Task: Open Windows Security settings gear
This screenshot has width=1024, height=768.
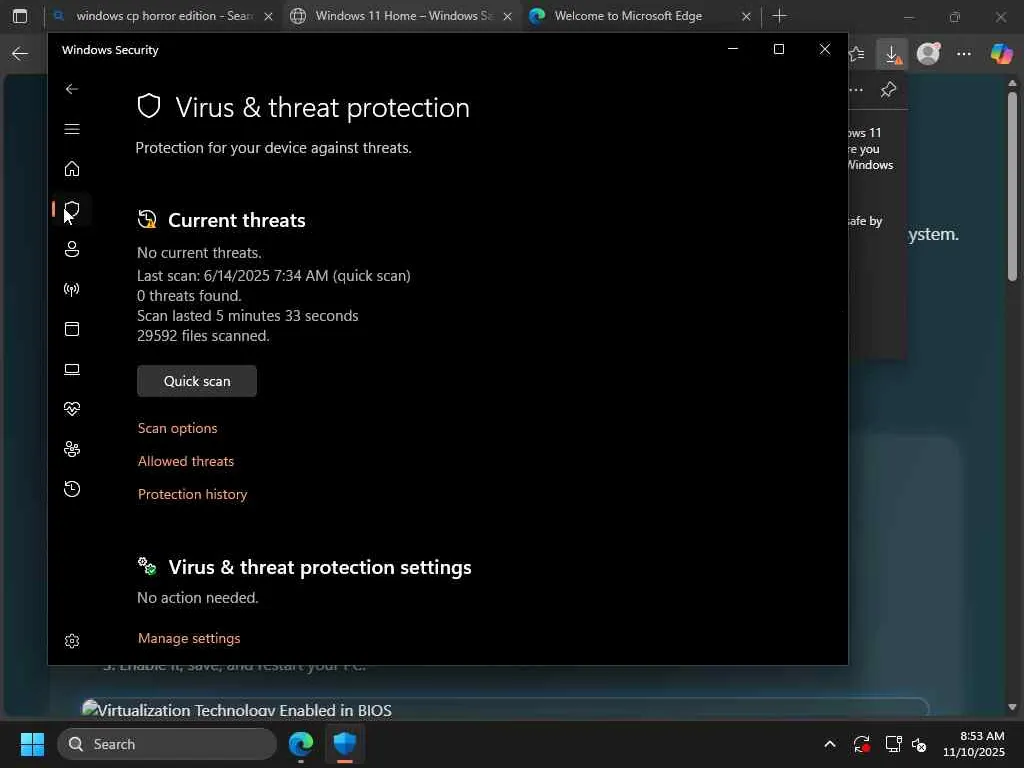Action: 72,641
